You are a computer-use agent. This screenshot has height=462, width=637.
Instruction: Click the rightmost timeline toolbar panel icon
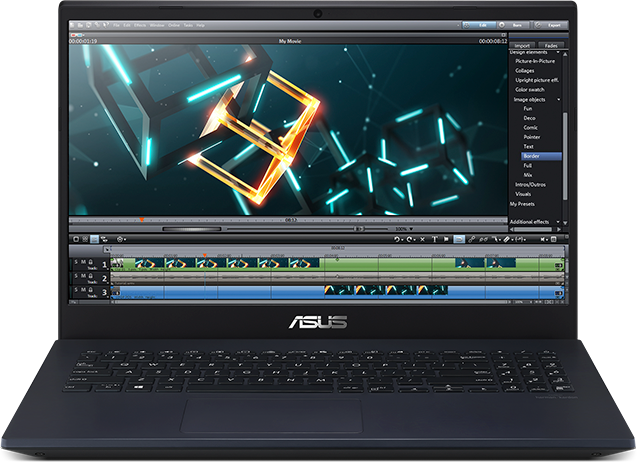pos(553,239)
